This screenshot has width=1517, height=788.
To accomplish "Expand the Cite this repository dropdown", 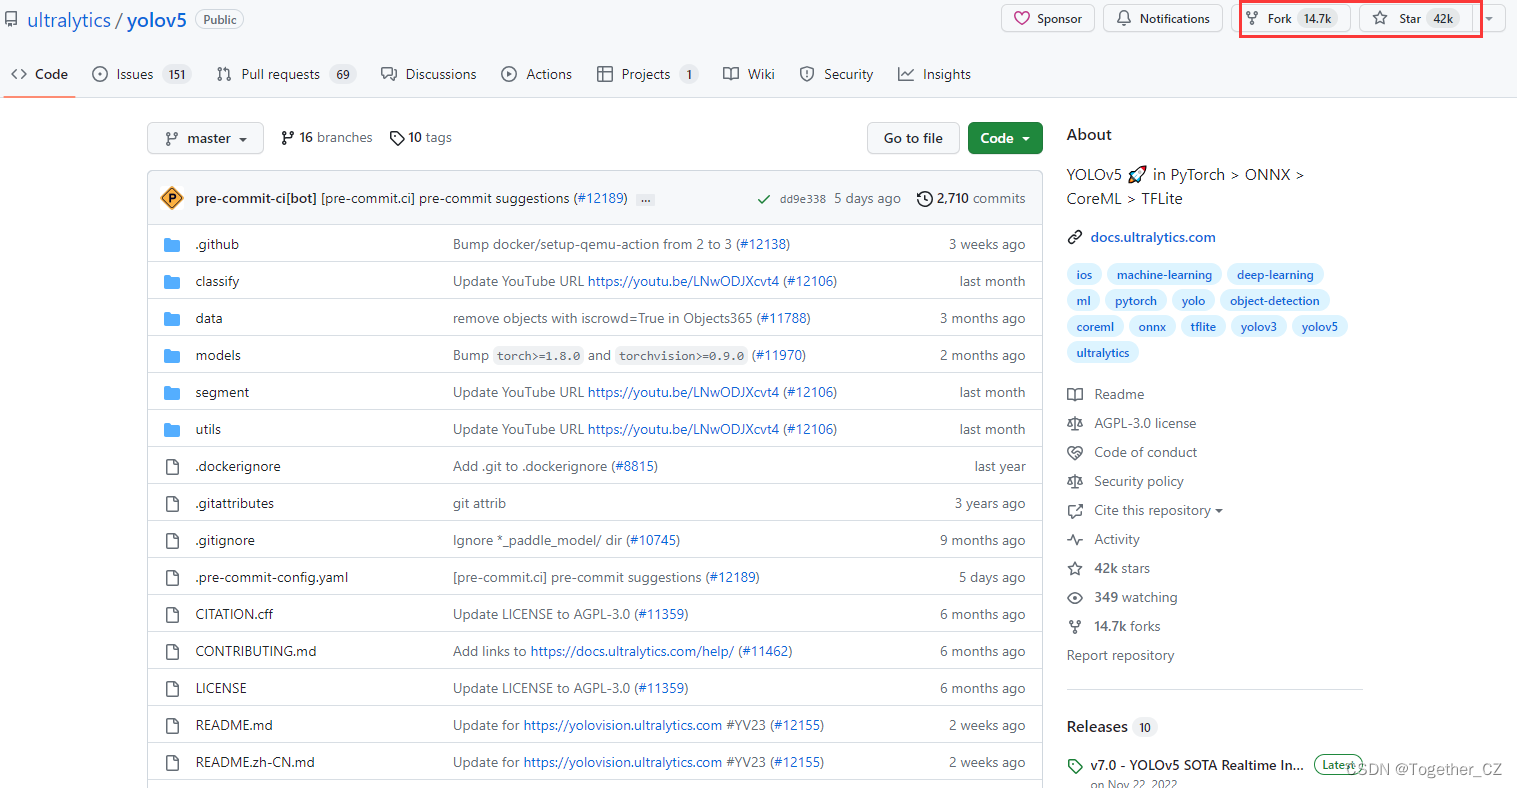I will [x=1158, y=511].
